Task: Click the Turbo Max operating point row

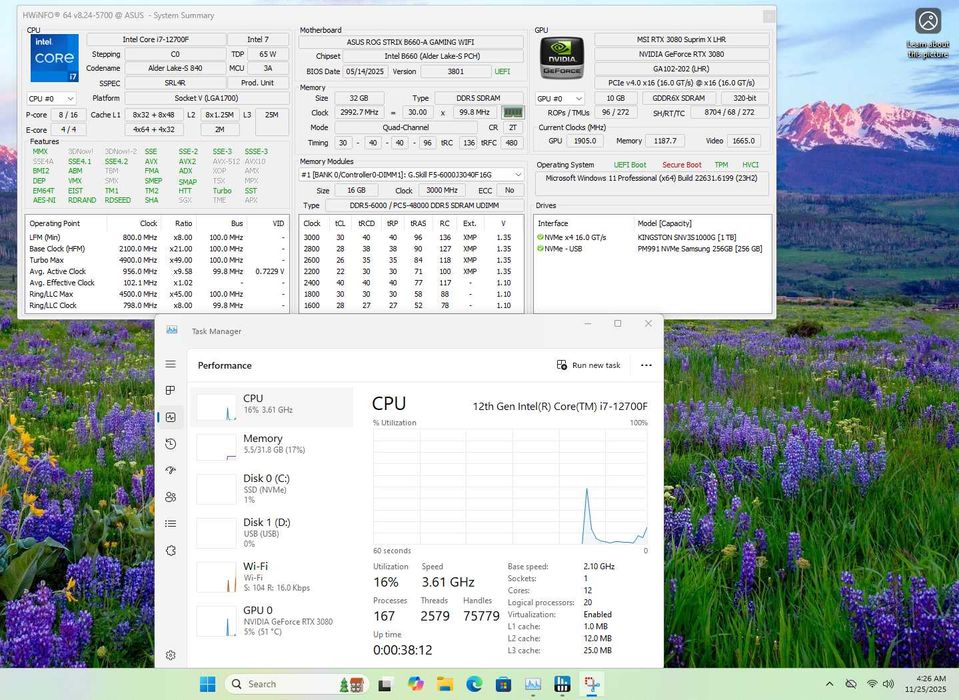Action: click(157, 260)
